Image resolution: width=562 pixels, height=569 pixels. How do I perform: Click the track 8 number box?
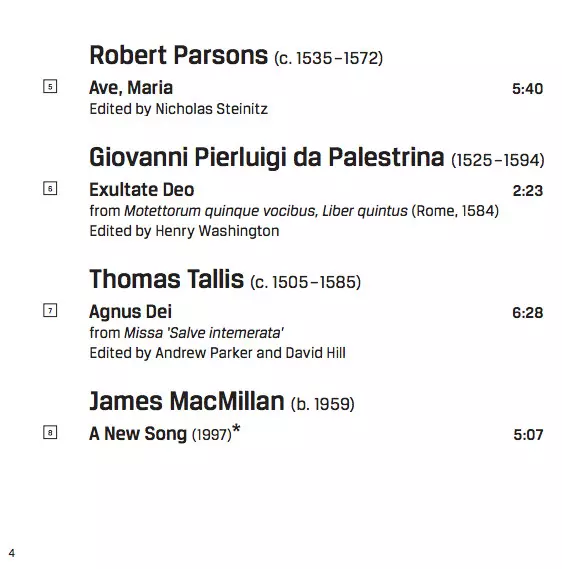pyautogui.click(x=50, y=432)
